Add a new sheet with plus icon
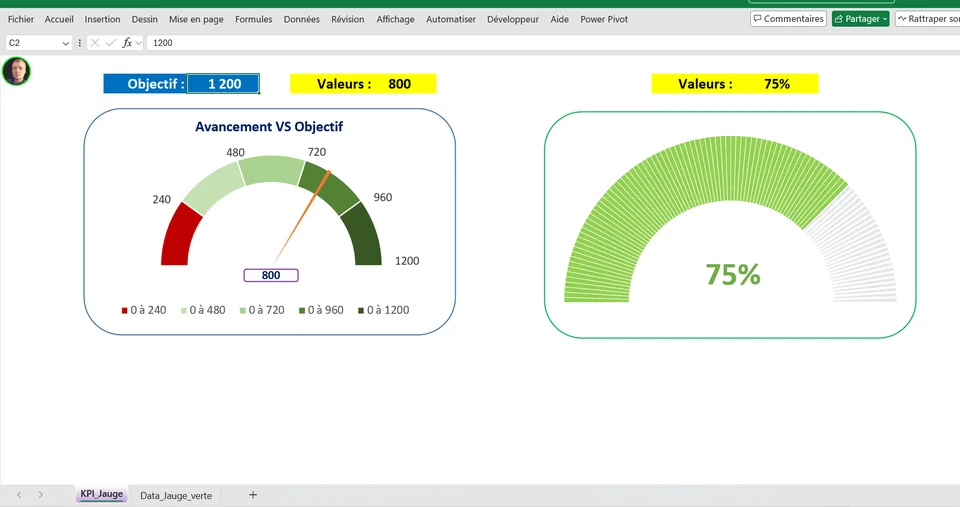 (253, 495)
